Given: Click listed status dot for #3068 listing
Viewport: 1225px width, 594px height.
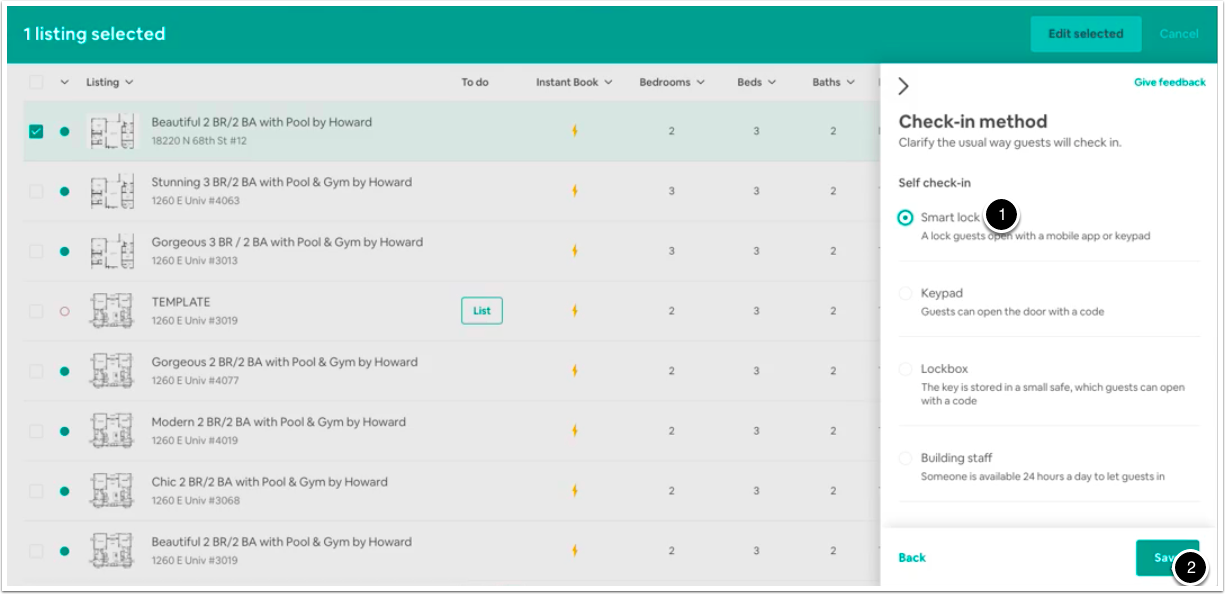Looking at the screenshot, I should pyautogui.click(x=65, y=491).
